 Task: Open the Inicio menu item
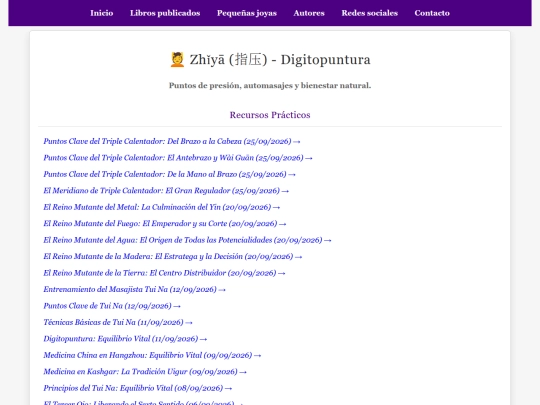pos(102,13)
